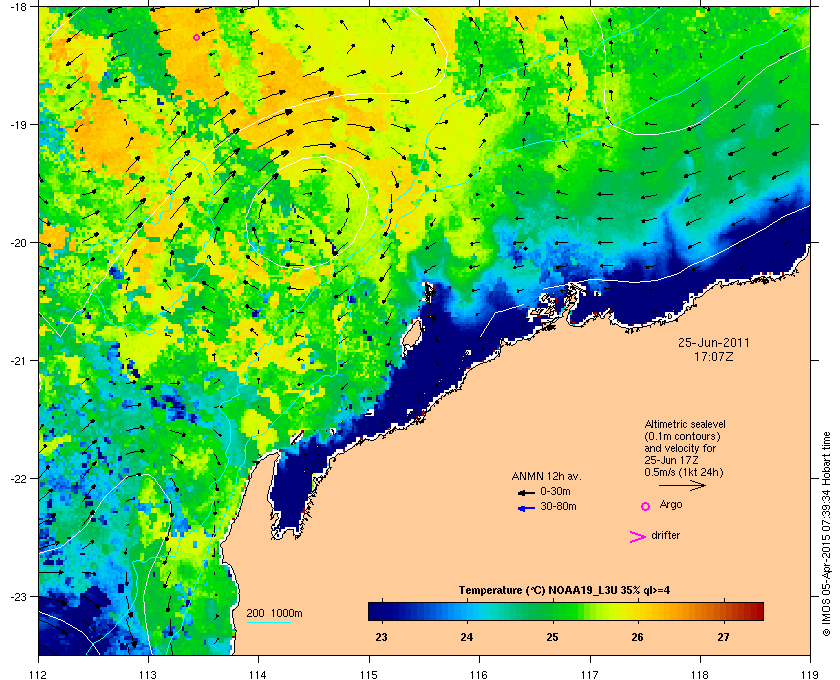
Task: Click the longitude axis label 114
Action: 258,674
